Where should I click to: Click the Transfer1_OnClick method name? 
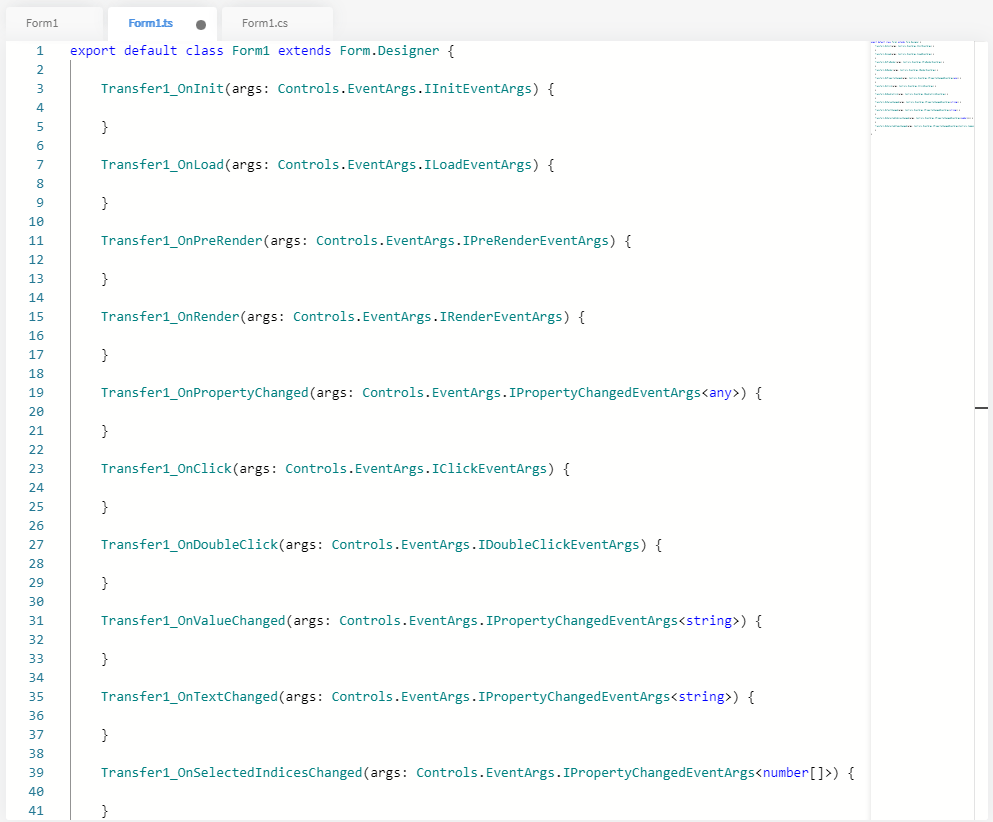tap(166, 468)
